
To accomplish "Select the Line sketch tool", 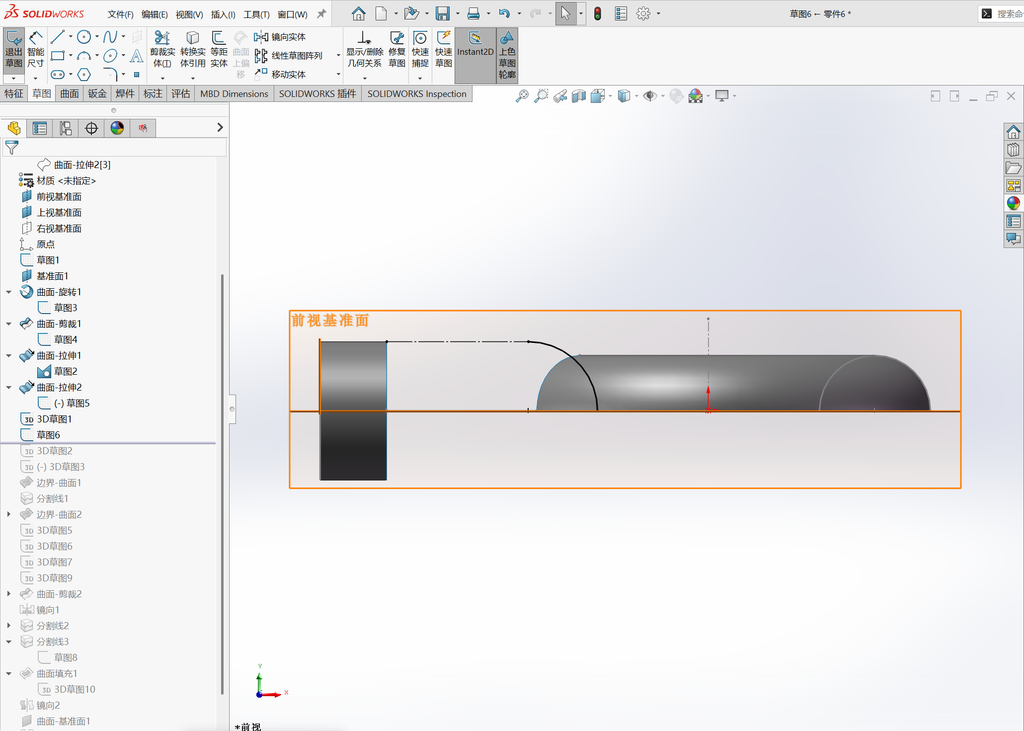I will 57,37.
